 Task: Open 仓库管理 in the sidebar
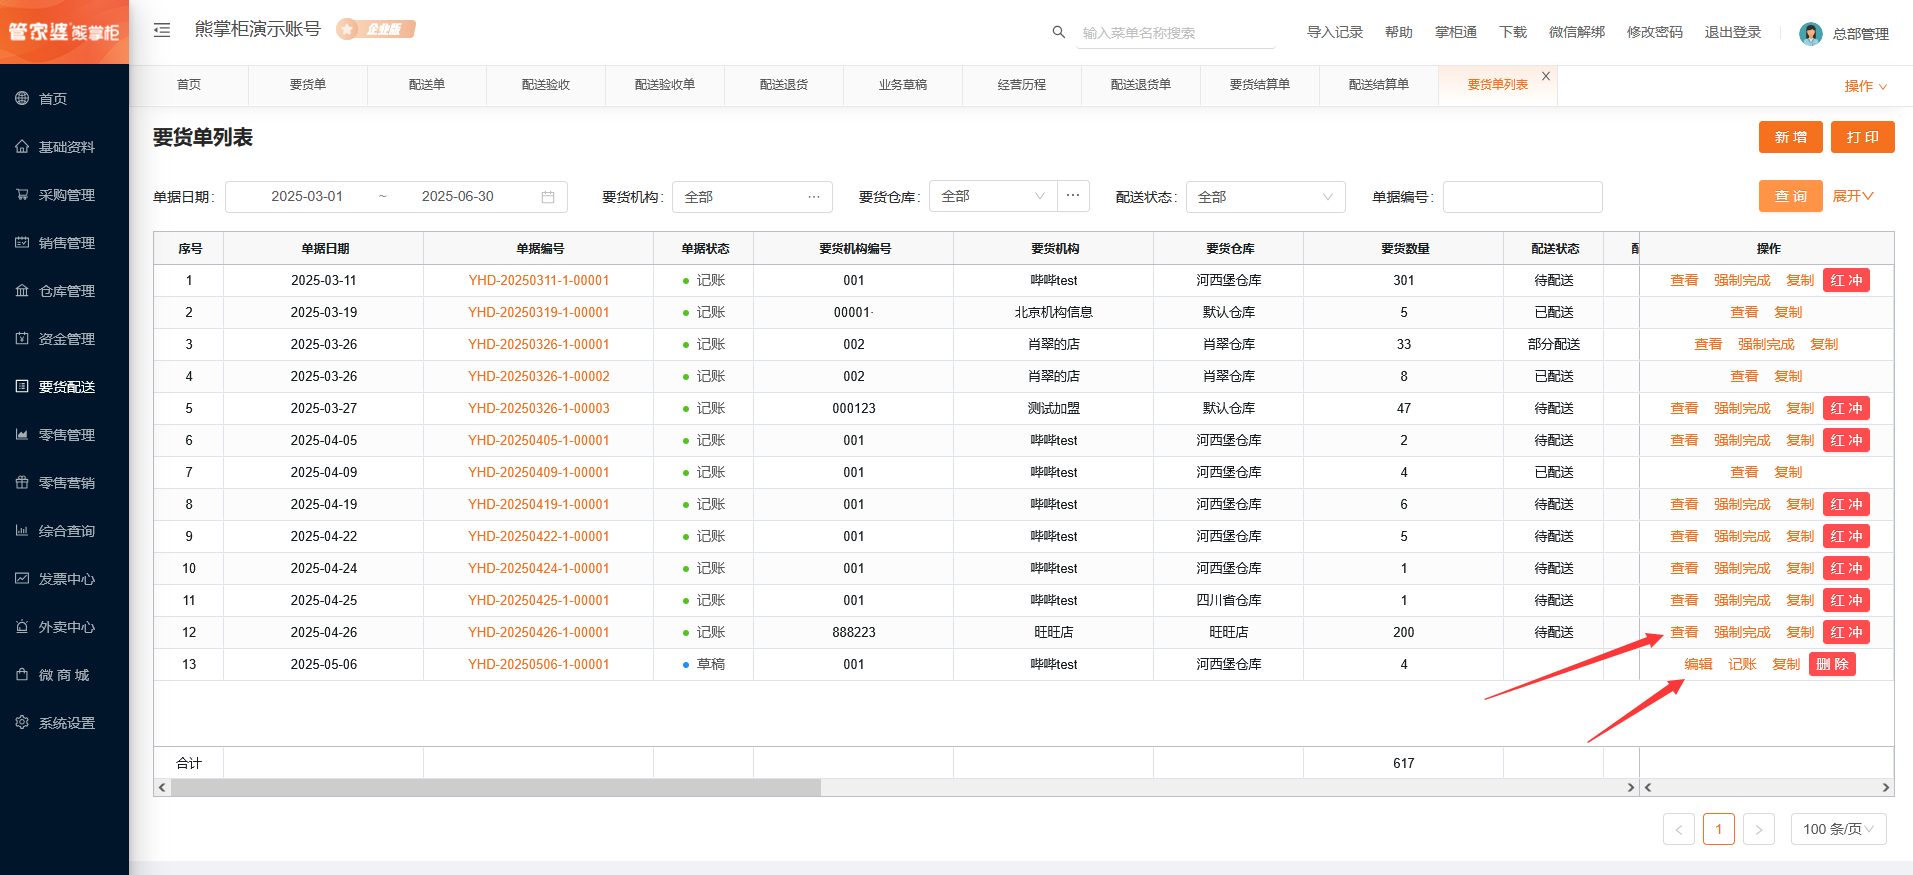point(66,291)
